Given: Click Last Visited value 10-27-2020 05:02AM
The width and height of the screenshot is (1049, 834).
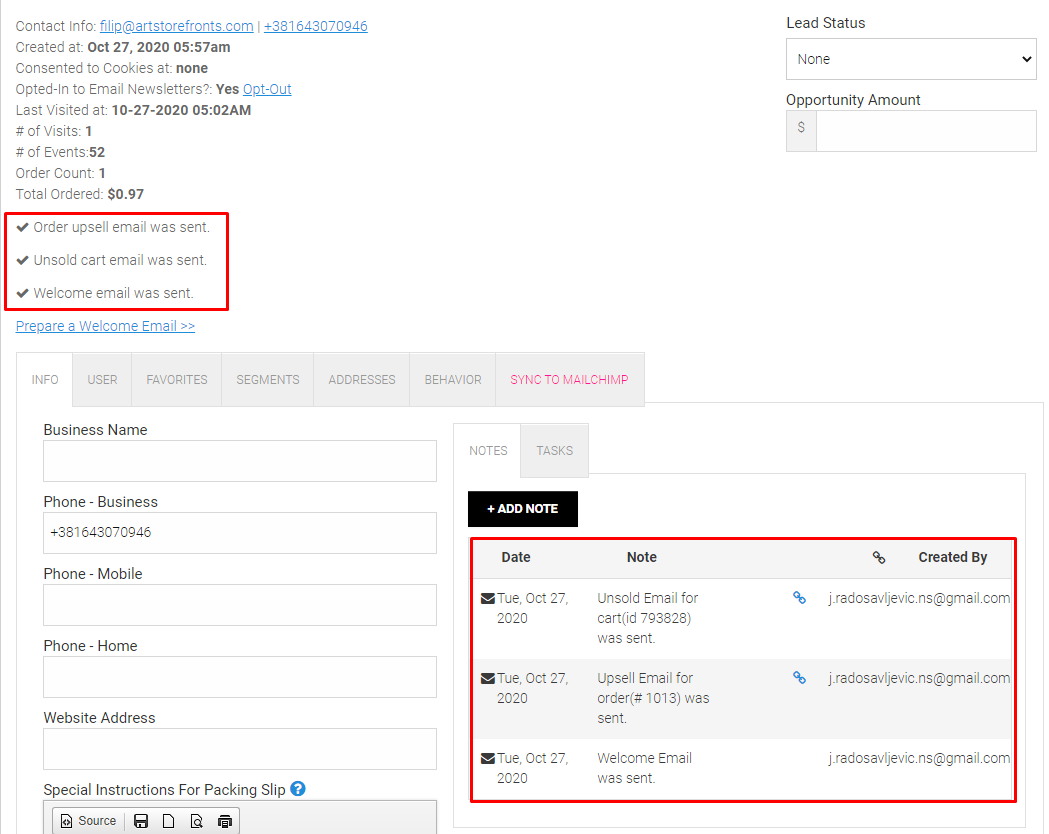Looking at the screenshot, I should [181, 110].
